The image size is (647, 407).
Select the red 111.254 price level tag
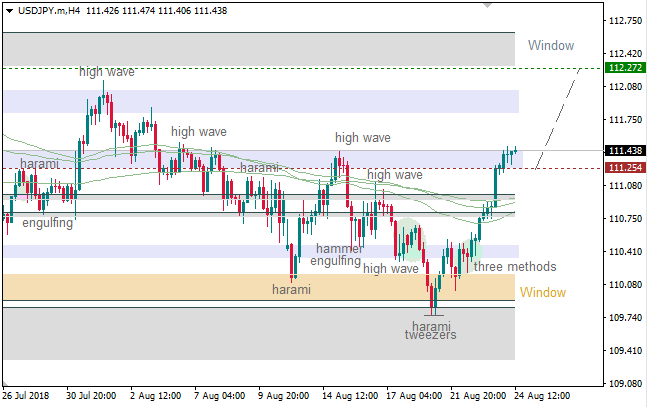coord(625,167)
